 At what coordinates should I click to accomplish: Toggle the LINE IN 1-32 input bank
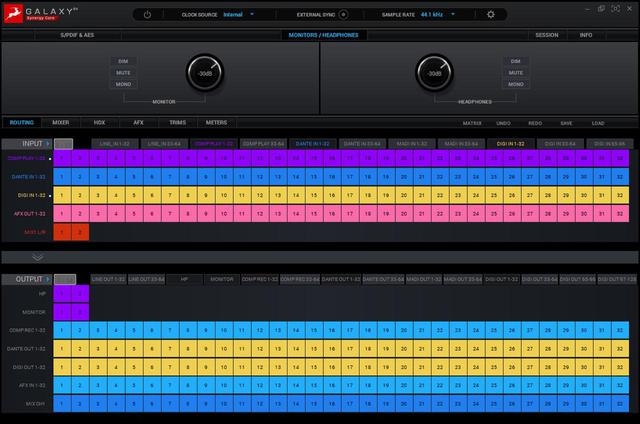(115, 144)
